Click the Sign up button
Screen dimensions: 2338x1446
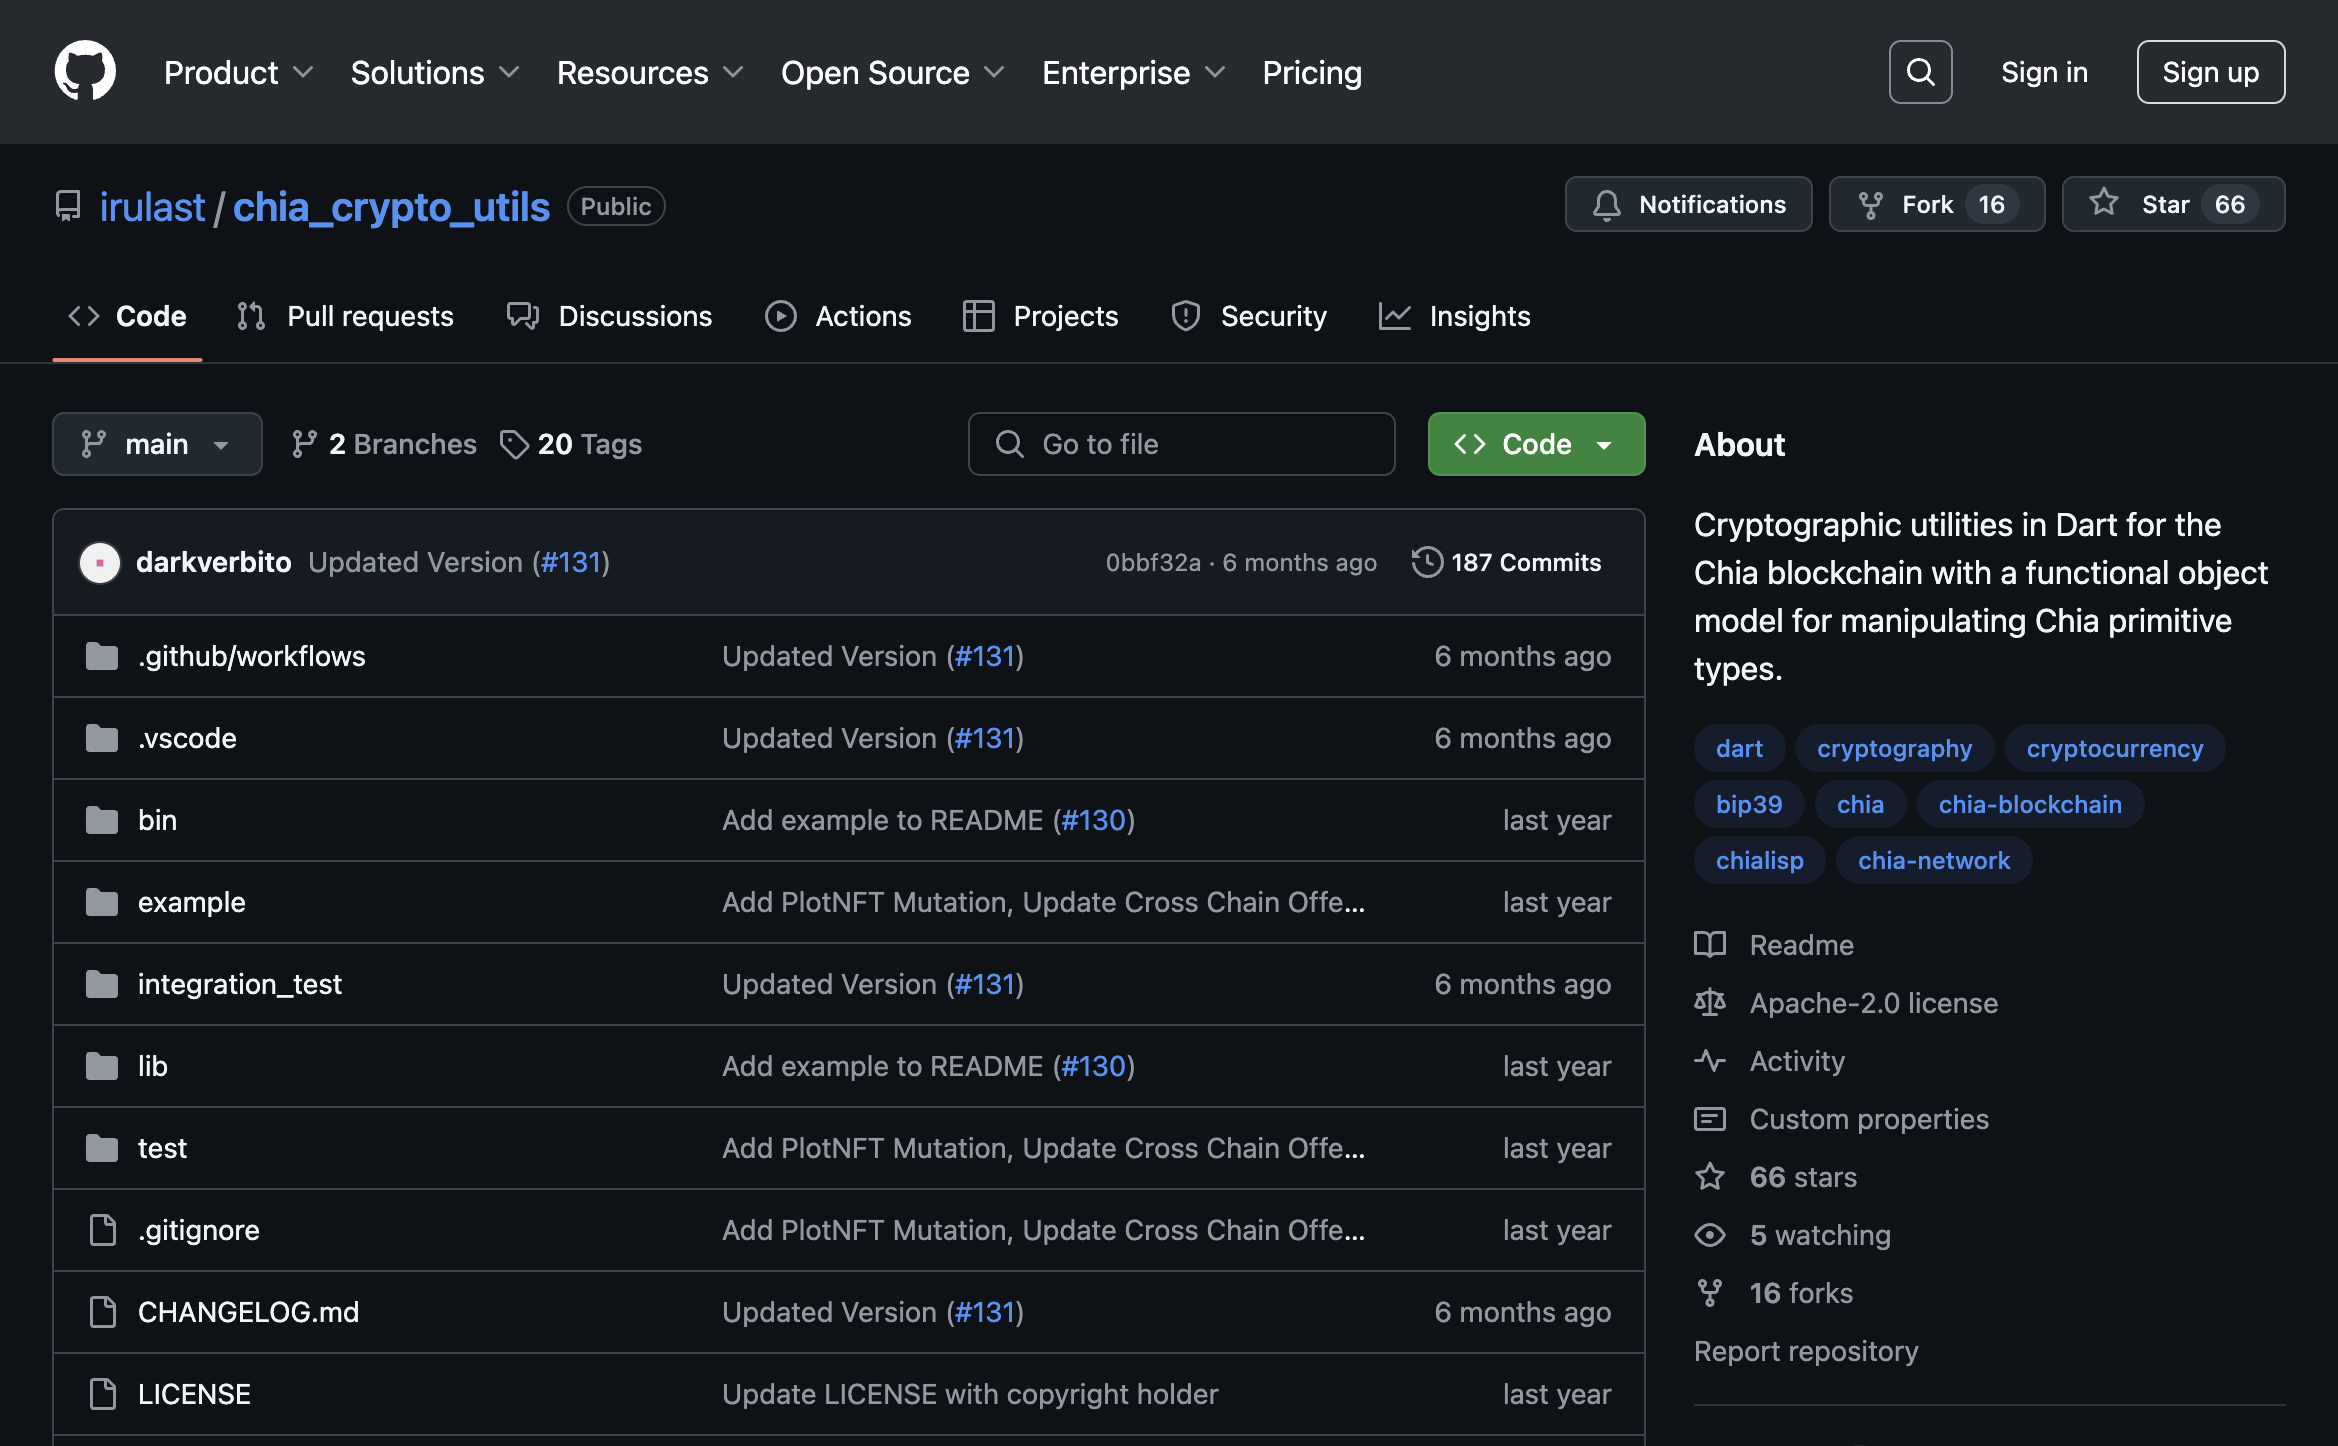coord(2210,72)
